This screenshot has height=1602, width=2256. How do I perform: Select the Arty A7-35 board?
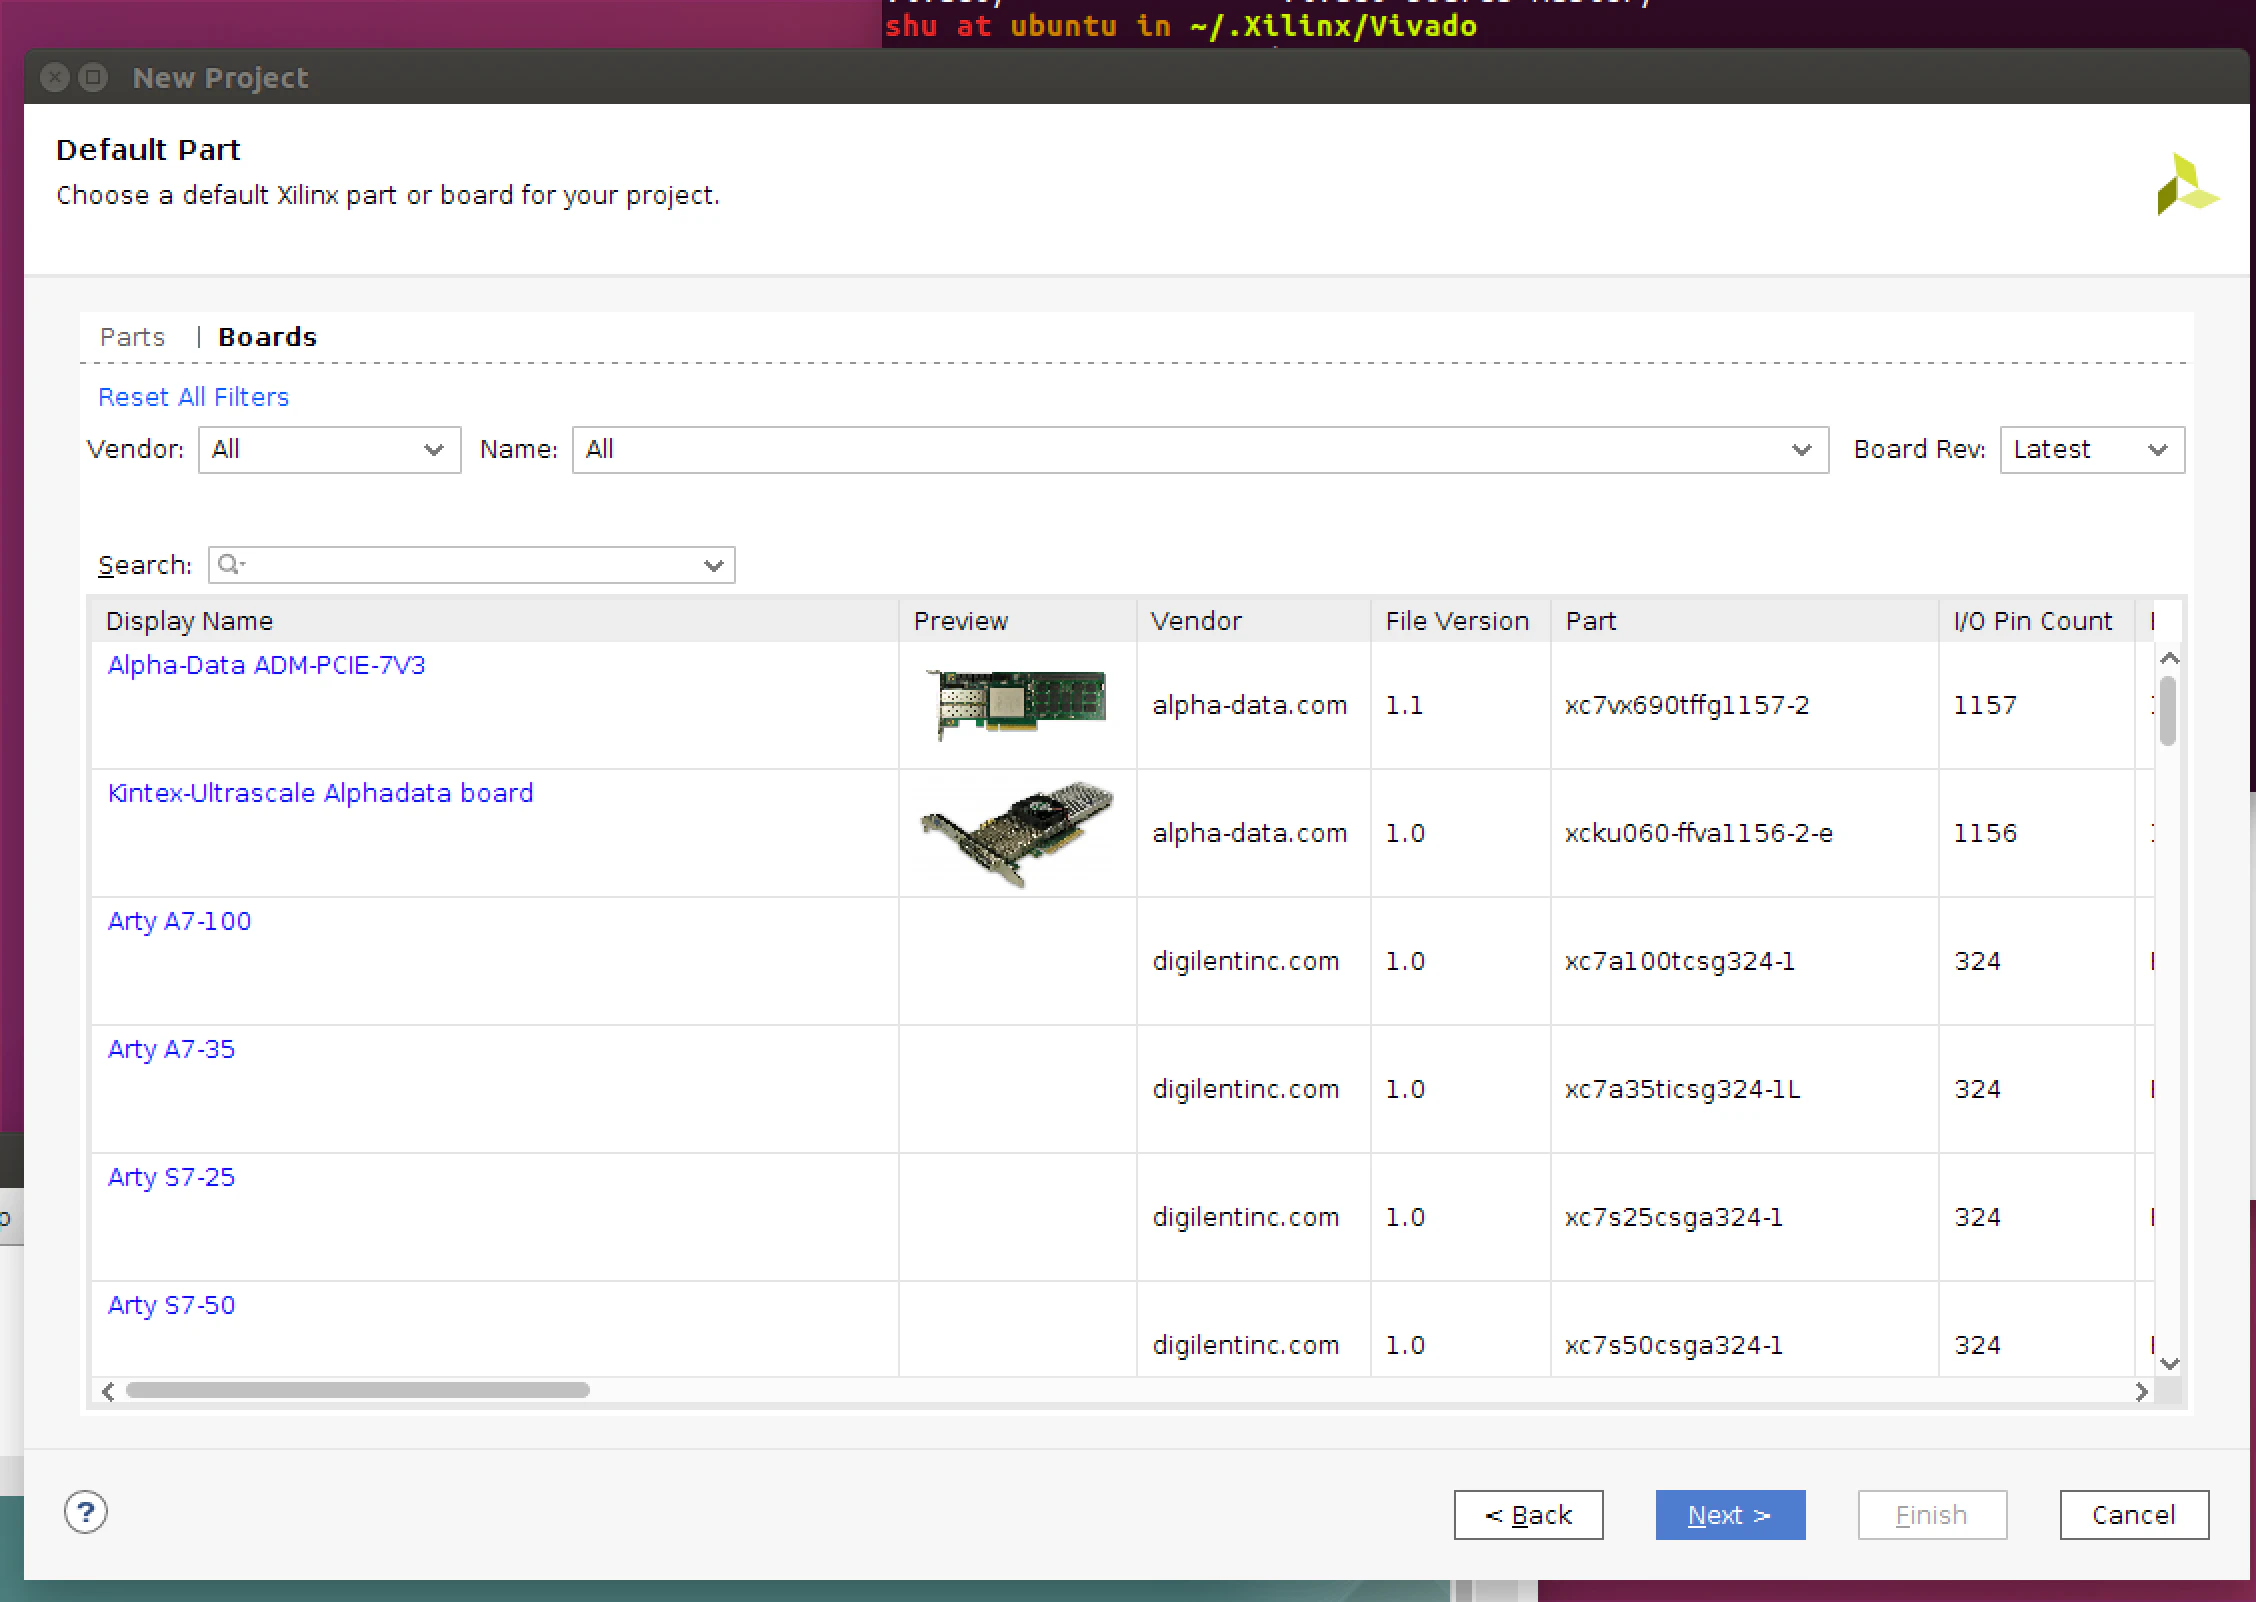(171, 1049)
